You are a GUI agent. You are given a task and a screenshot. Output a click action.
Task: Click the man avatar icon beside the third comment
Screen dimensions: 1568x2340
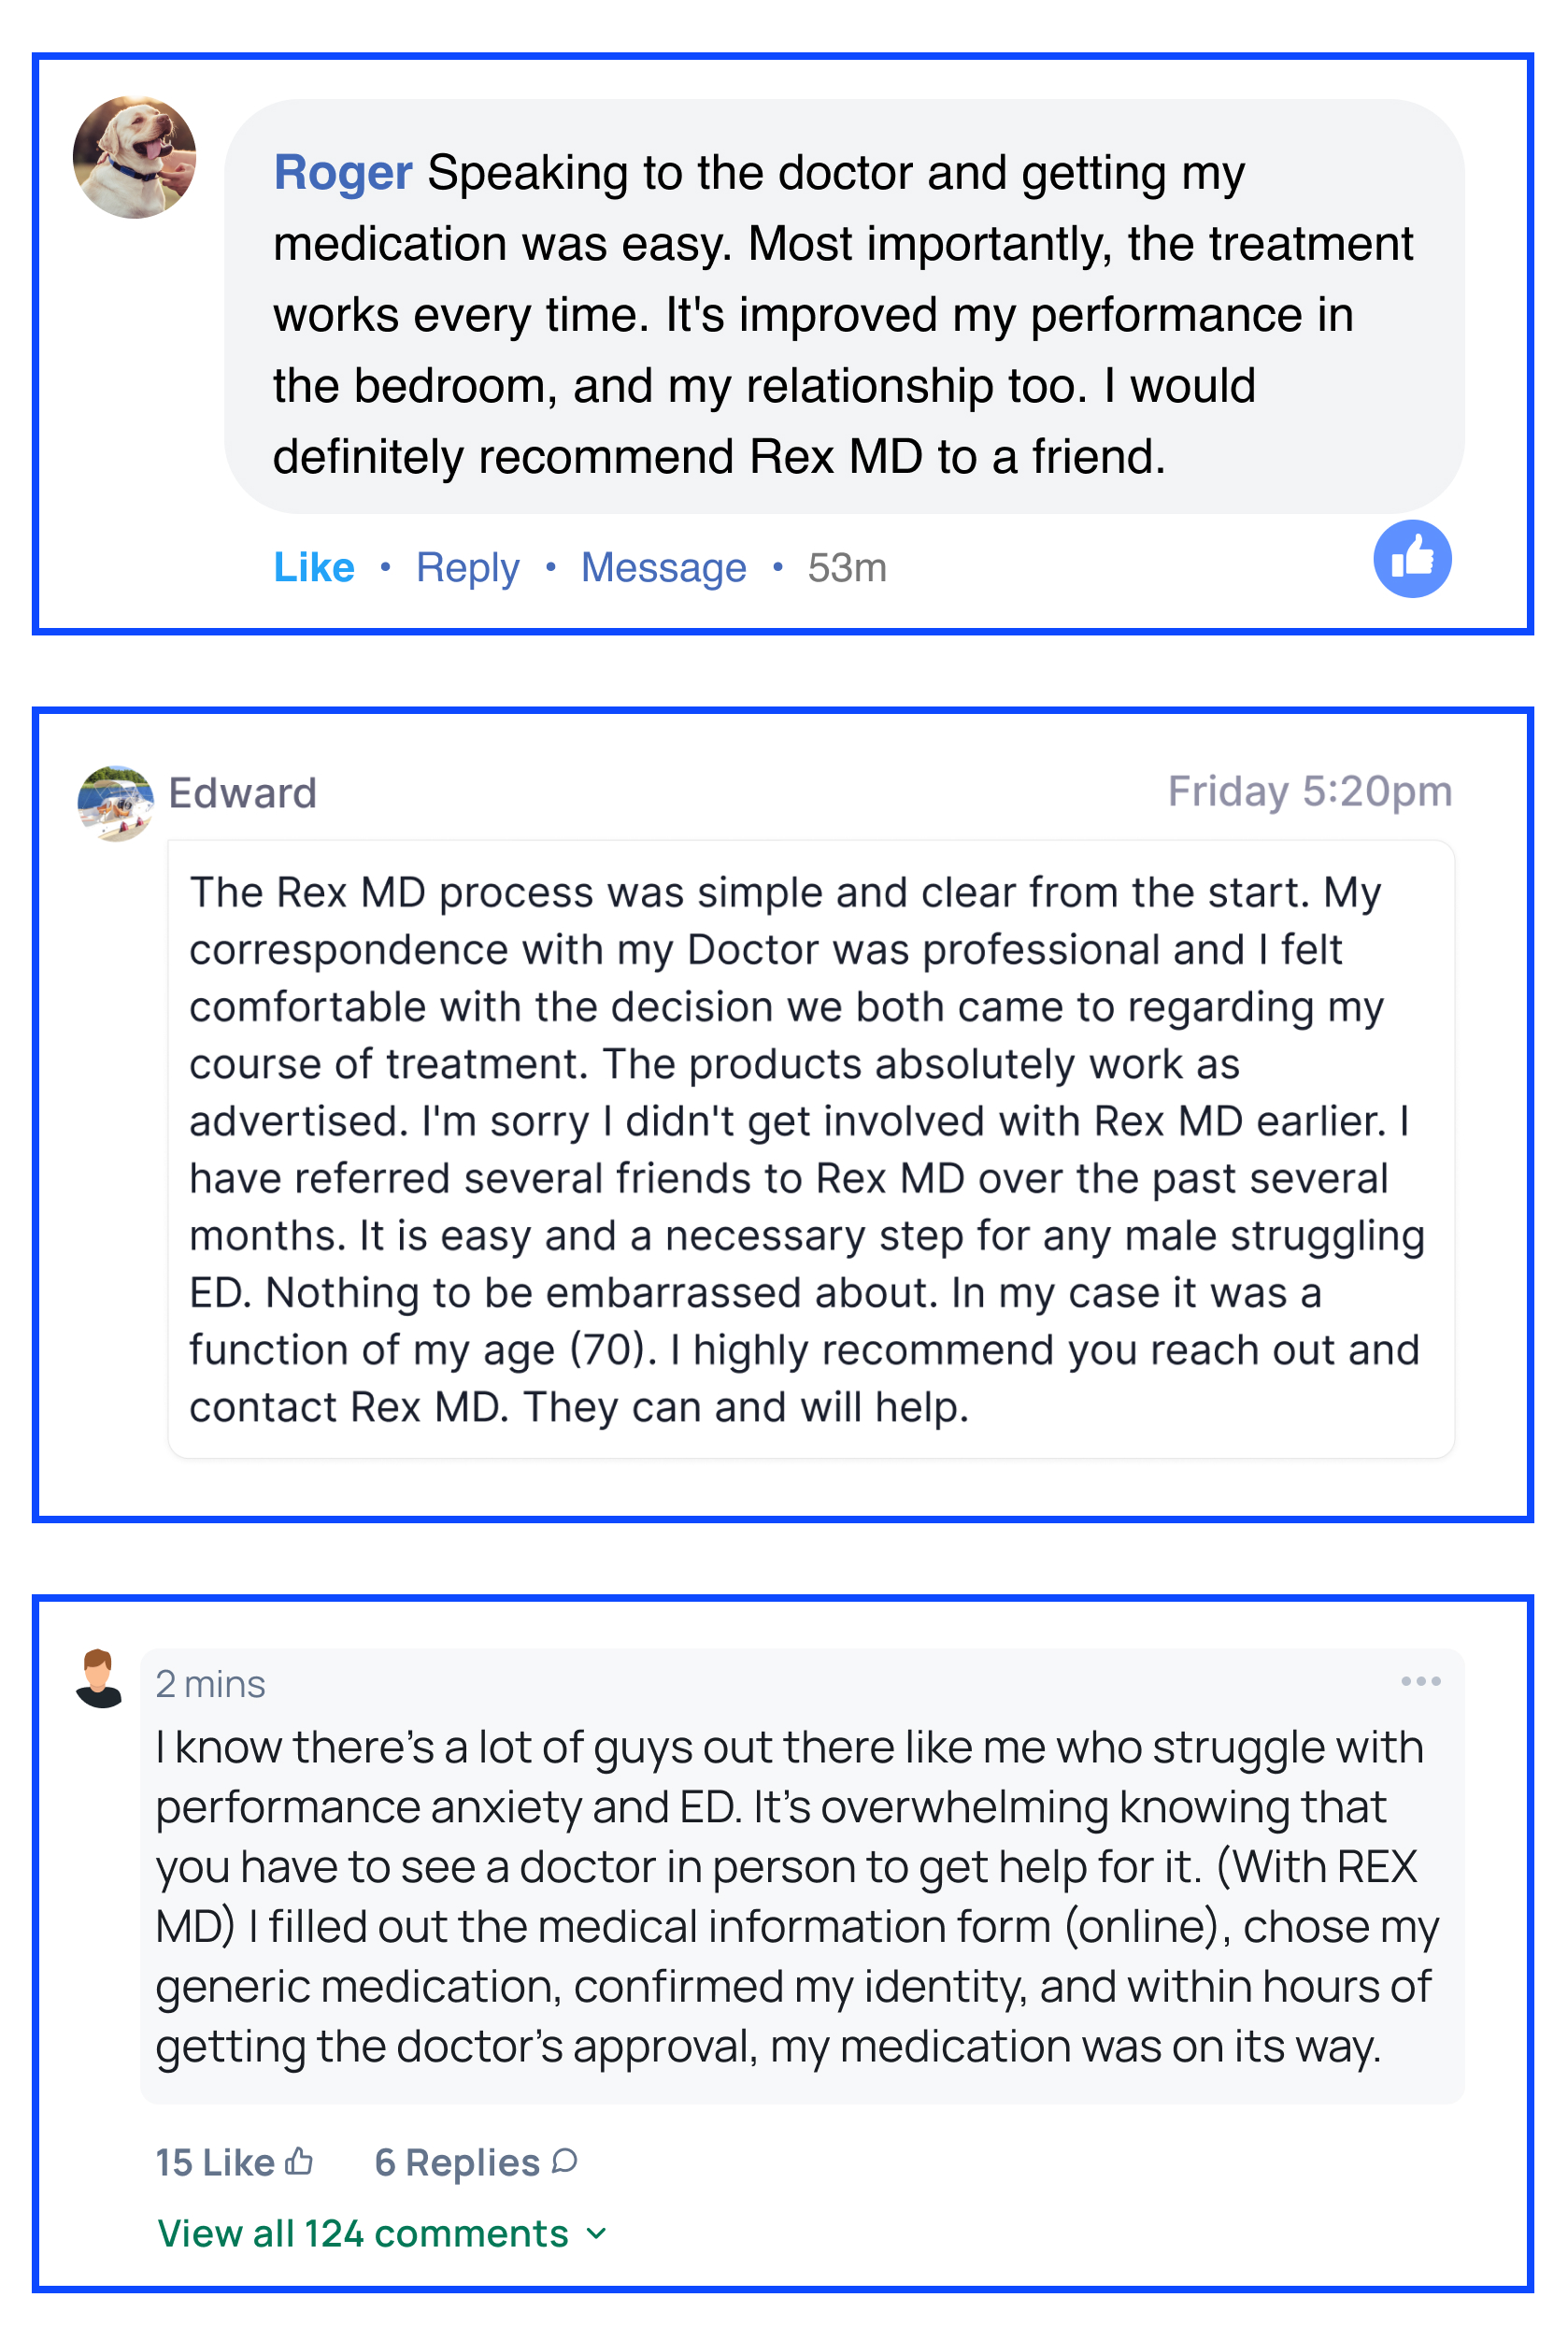click(x=98, y=1678)
